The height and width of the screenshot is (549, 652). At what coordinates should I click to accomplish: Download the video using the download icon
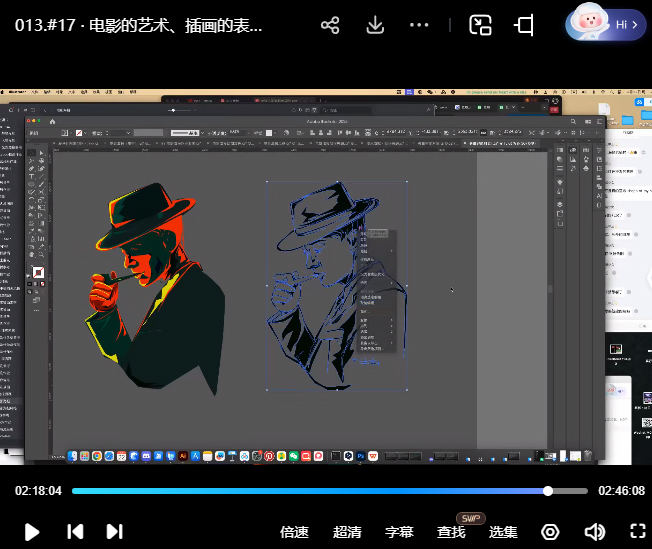coord(376,26)
